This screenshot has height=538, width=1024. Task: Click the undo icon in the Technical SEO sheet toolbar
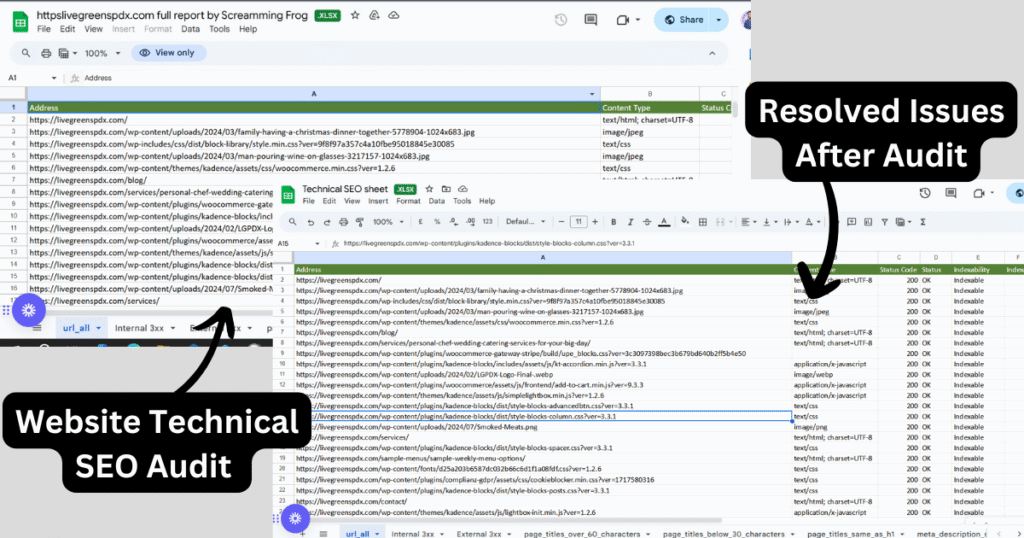point(310,222)
